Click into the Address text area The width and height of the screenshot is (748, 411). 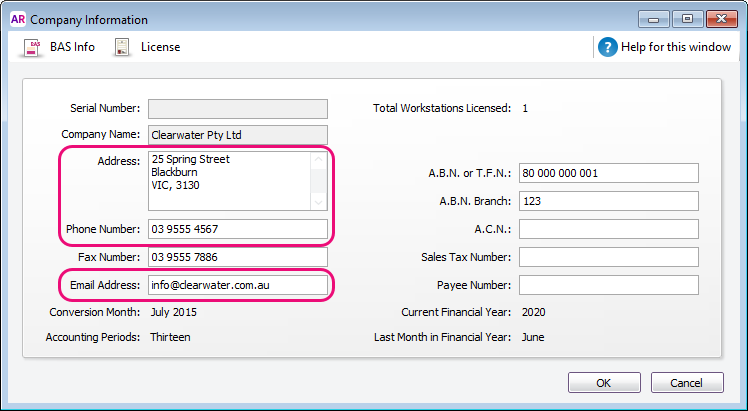point(229,181)
